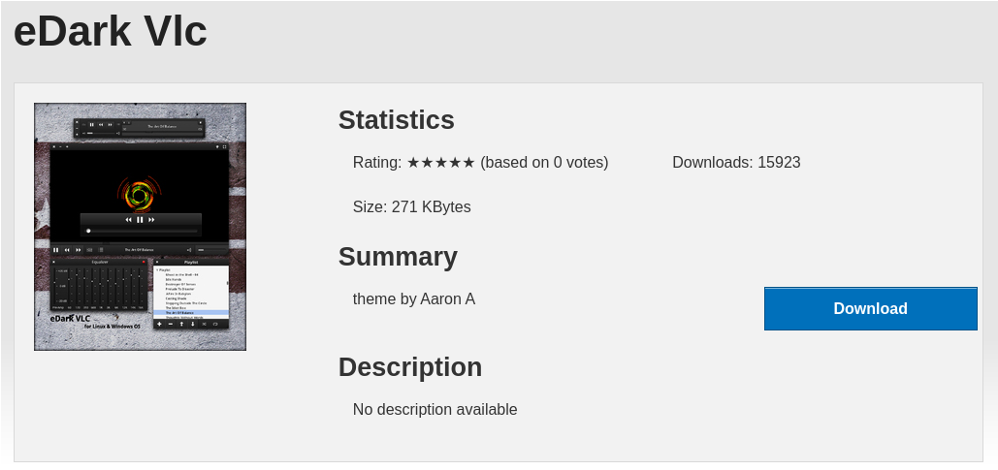
Task: Click move-up arrow icon below the playlist
Action: (x=181, y=324)
